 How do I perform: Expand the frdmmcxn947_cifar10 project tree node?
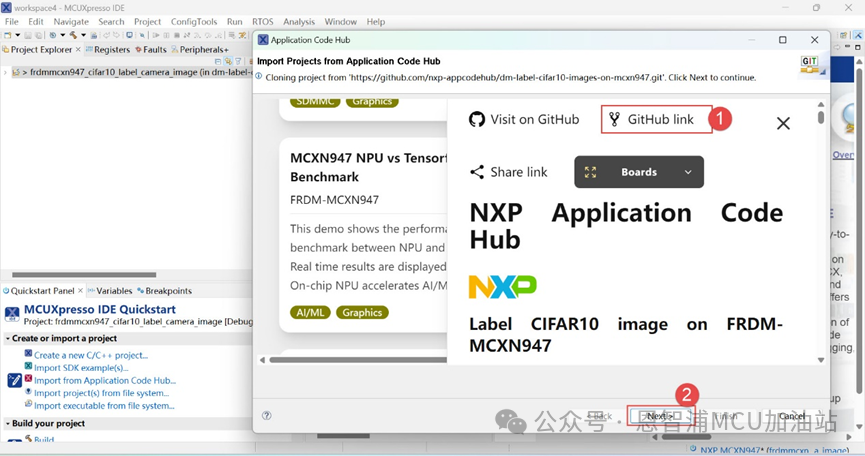tap(5, 72)
